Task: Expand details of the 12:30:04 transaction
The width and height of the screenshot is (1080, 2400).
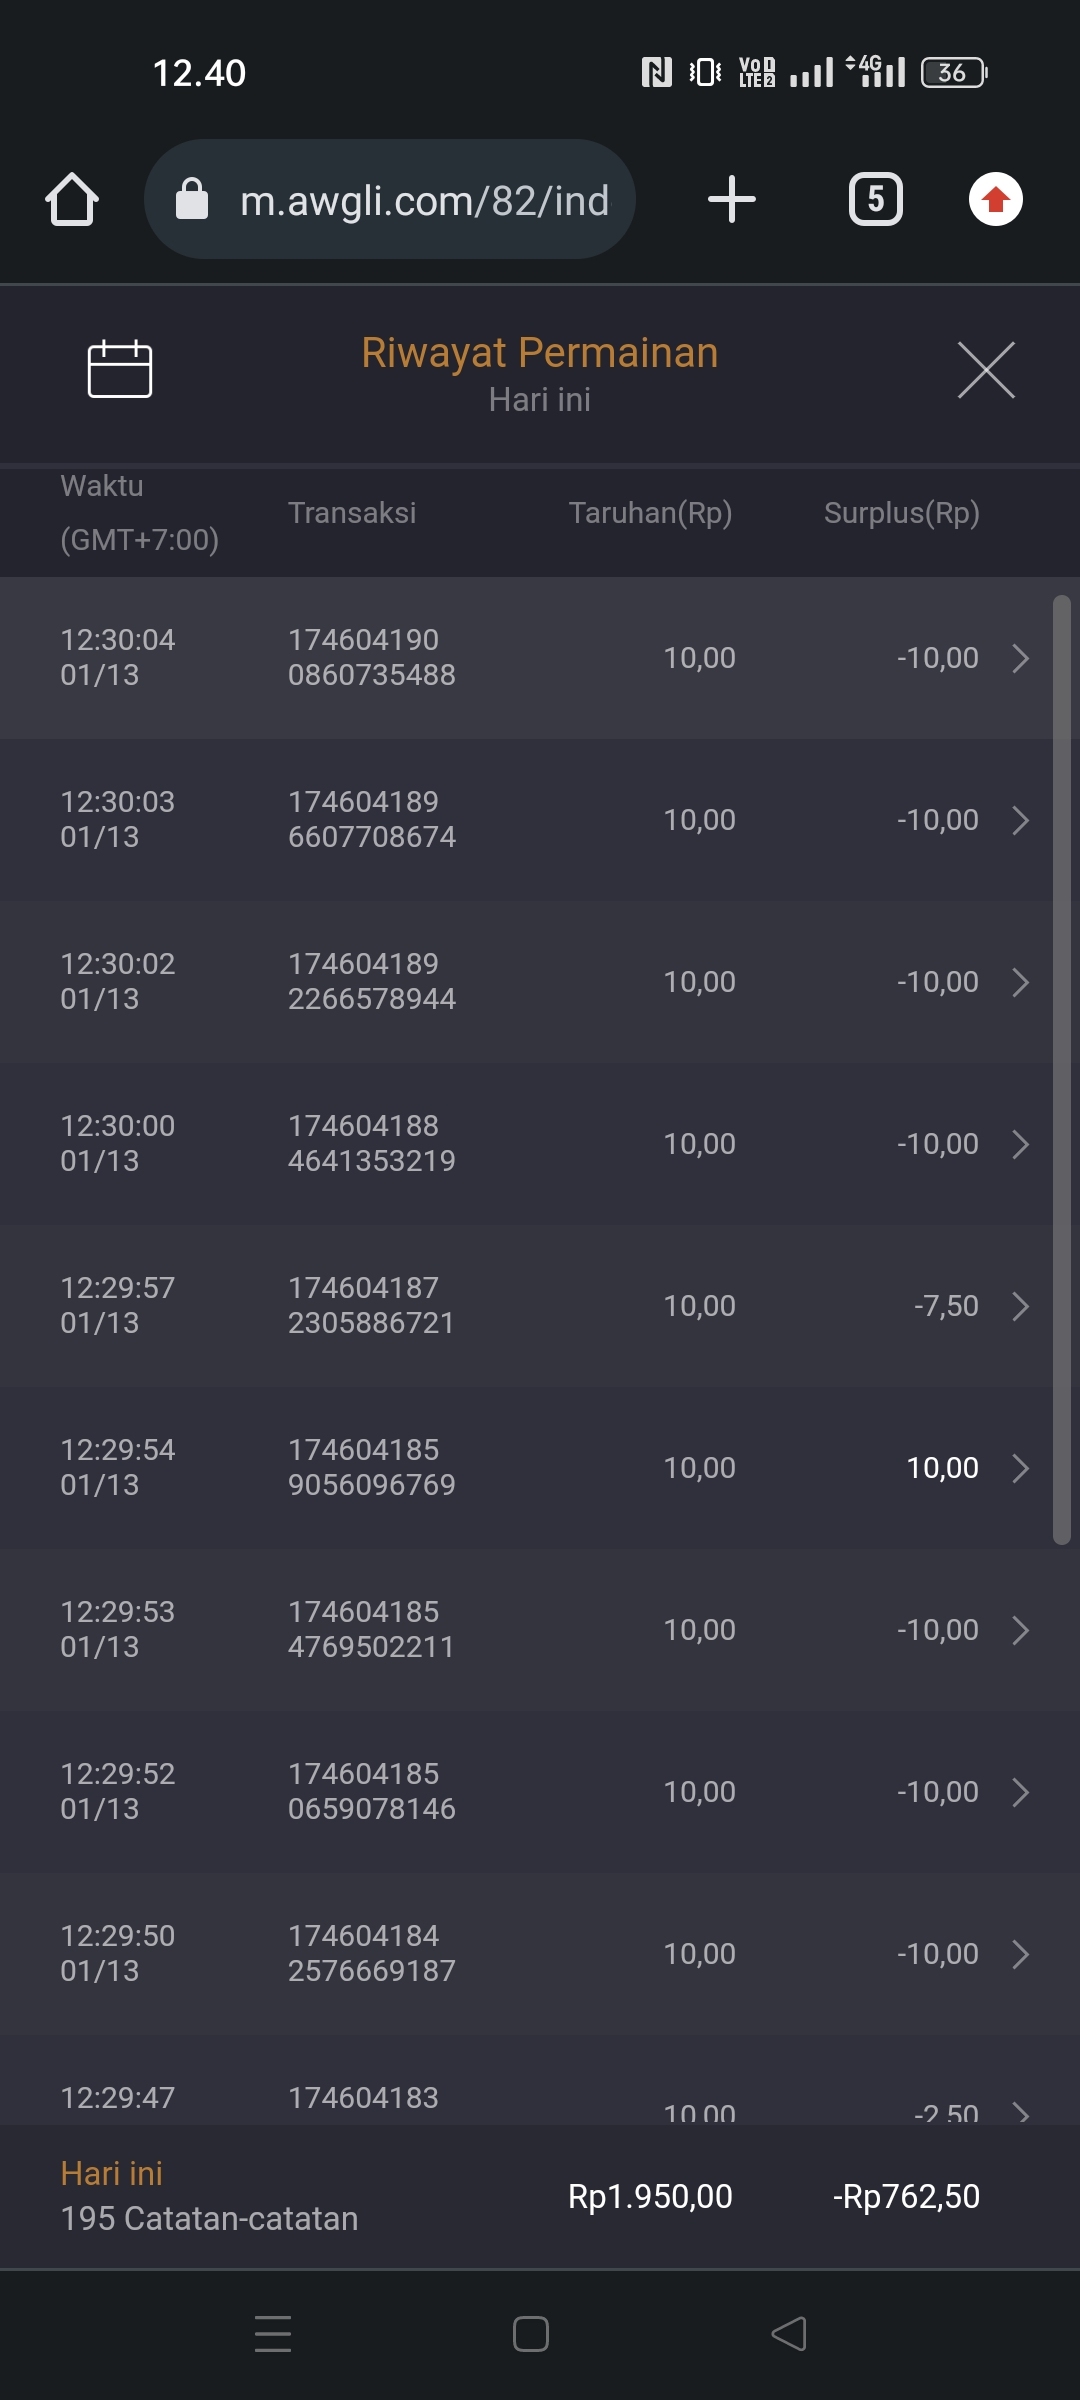Action: pyautogui.click(x=1020, y=658)
